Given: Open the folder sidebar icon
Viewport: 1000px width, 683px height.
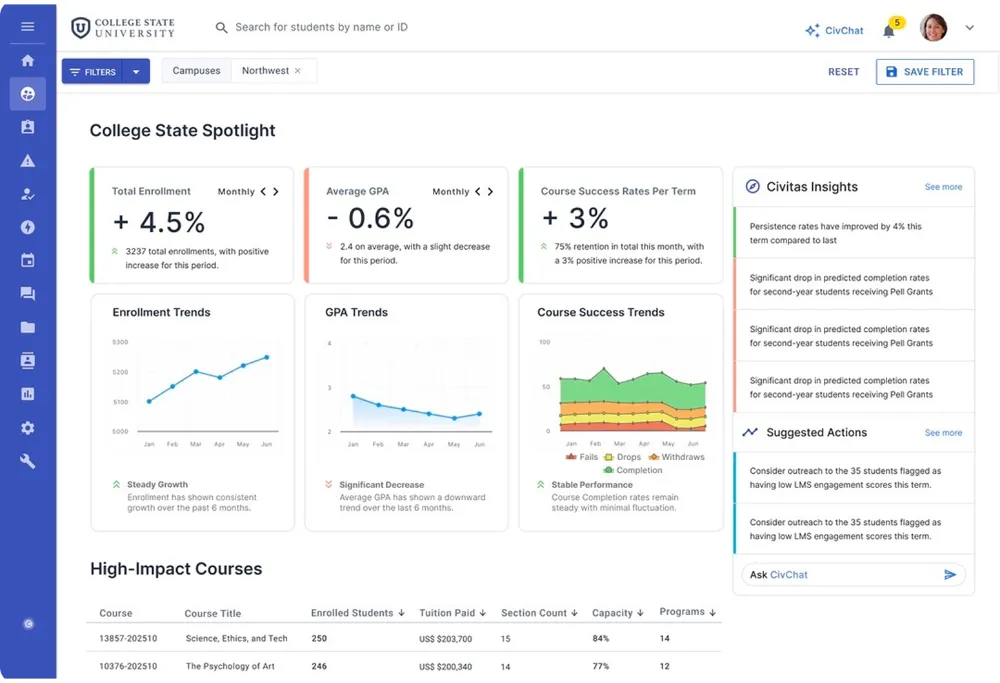Looking at the screenshot, I should pos(27,327).
